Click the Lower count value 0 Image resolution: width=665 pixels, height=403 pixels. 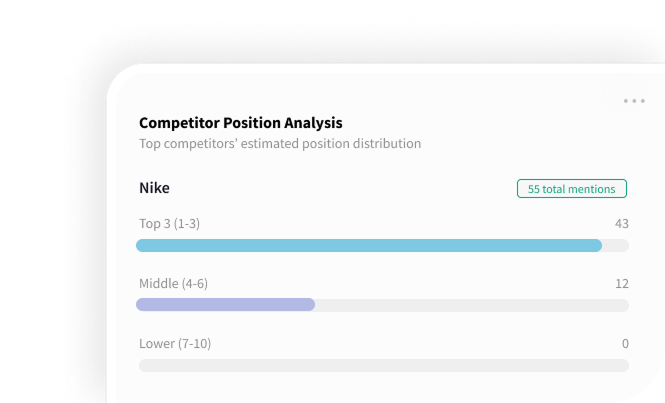[625, 344]
